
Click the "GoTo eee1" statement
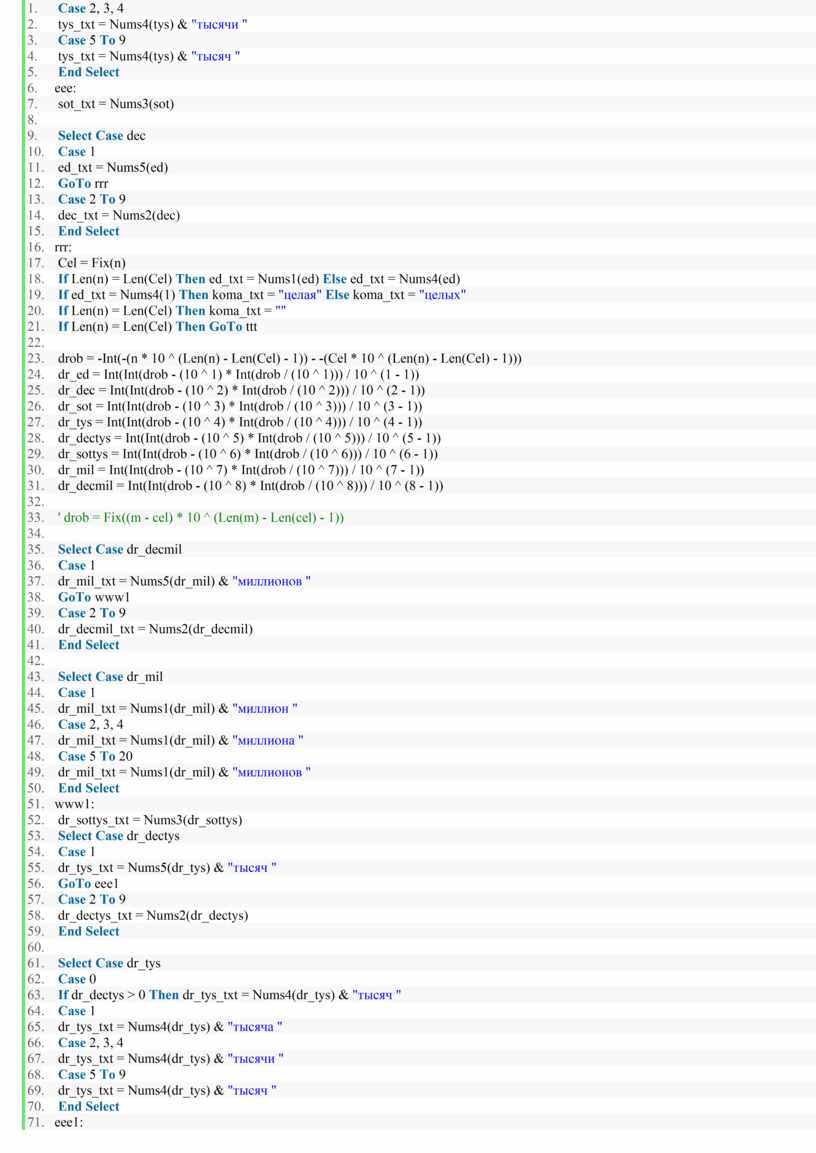pyautogui.click(x=87, y=884)
